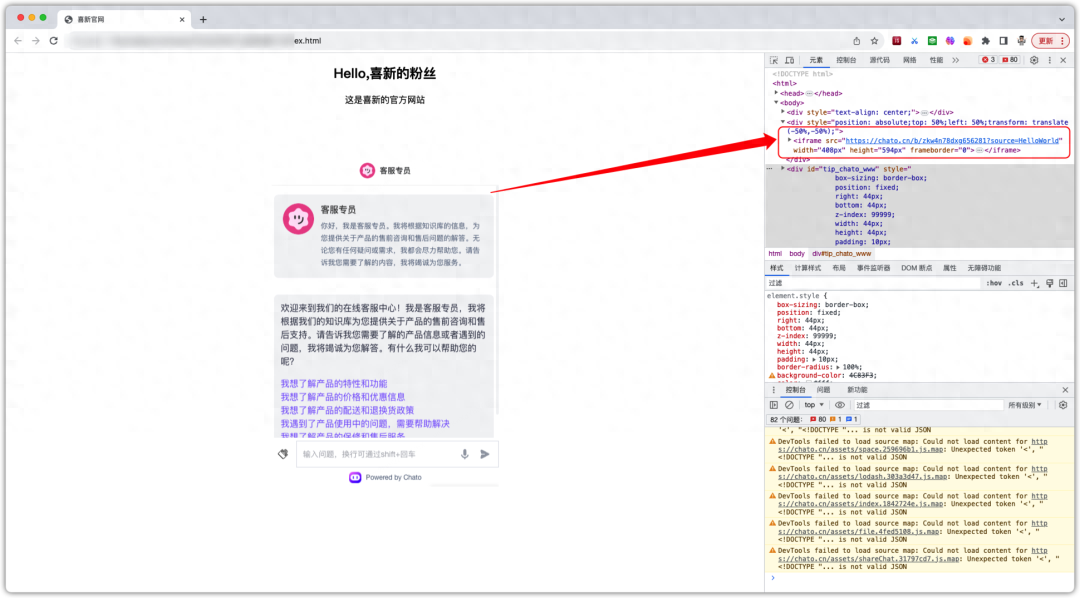Click the styles filter input
The image size is (1080, 598).
[875, 283]
